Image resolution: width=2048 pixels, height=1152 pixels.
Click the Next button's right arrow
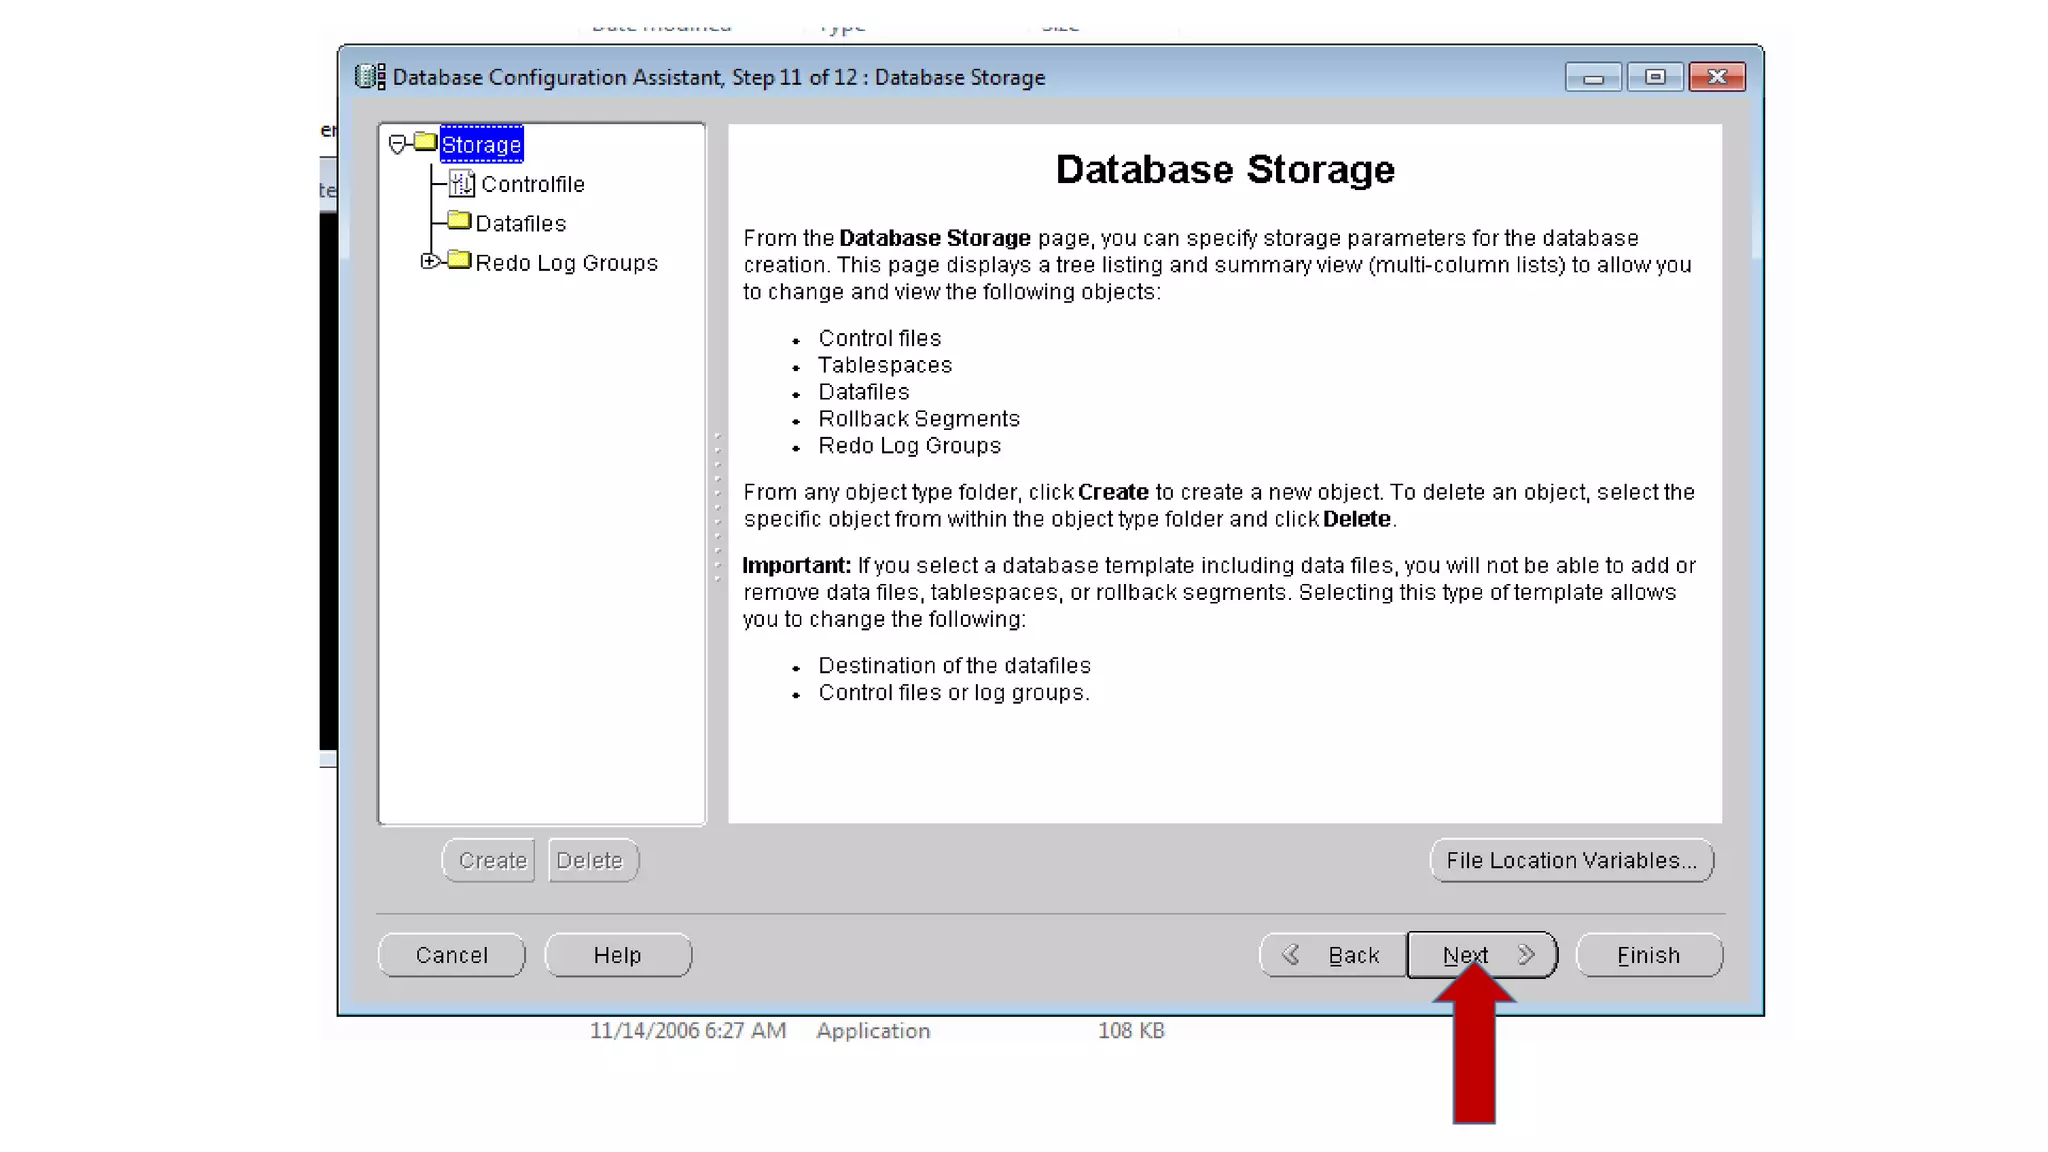1526,955
